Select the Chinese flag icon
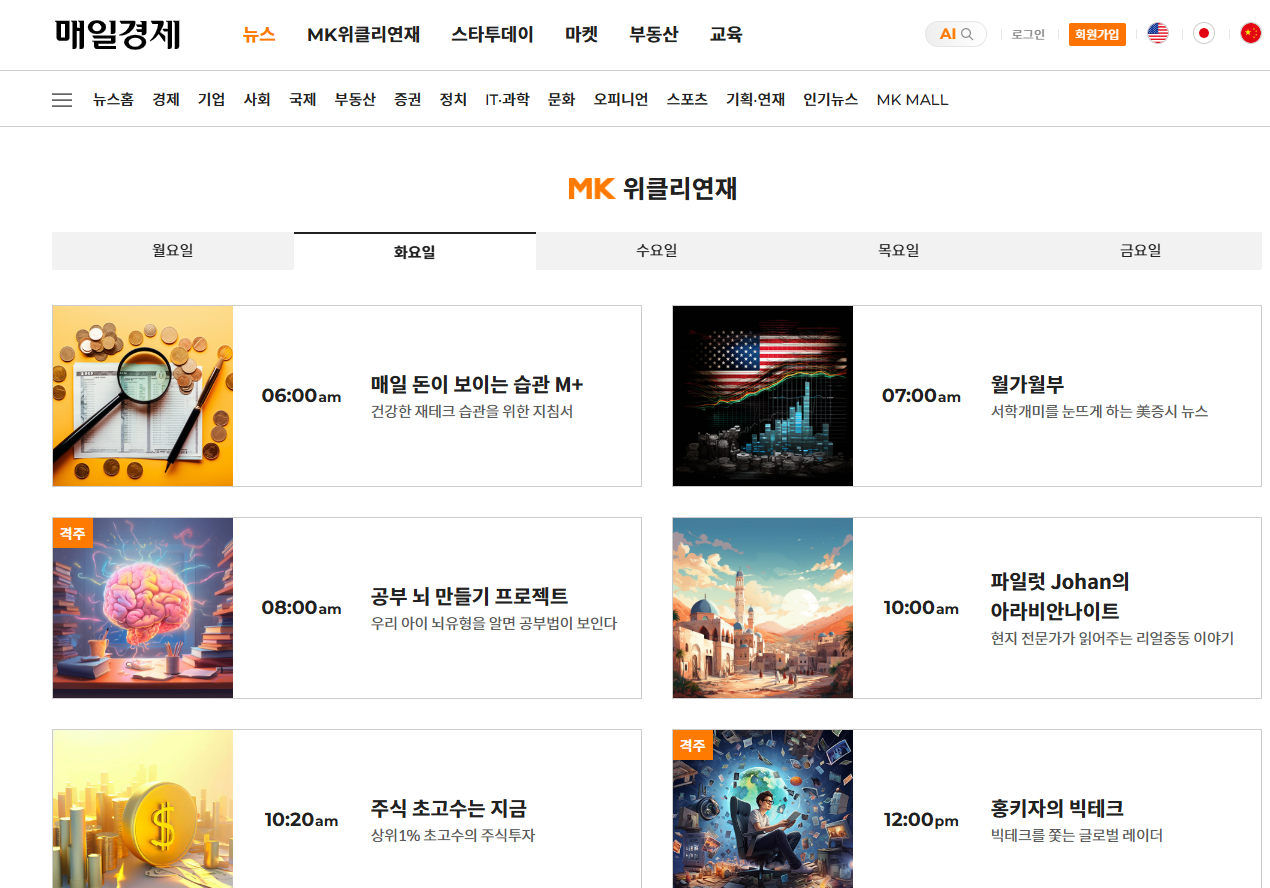Image resolution: width=1270 pixels, height=888 pixels. [1249, 32]
